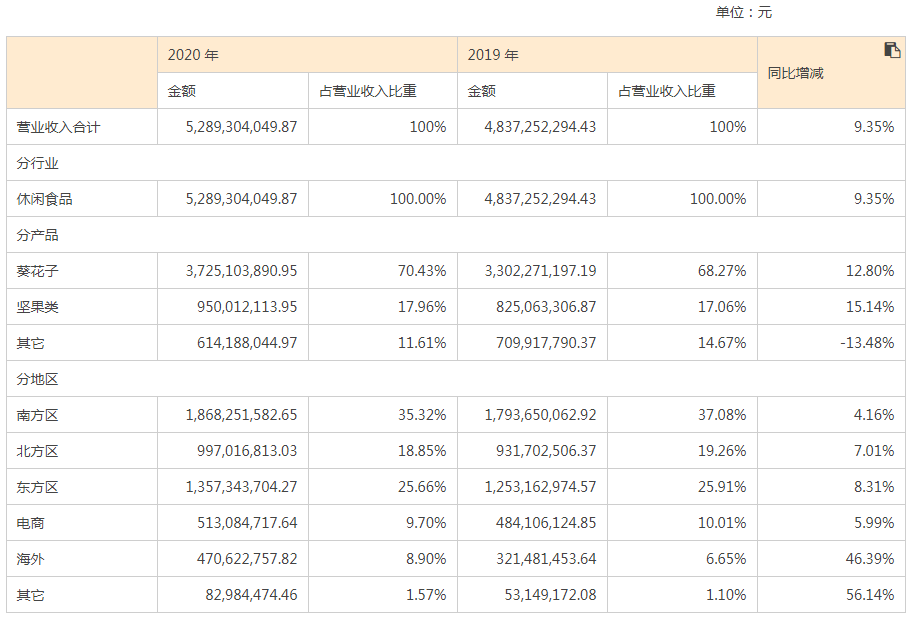
Task: Select the 2019 年 column header
Action: point(493,55)
